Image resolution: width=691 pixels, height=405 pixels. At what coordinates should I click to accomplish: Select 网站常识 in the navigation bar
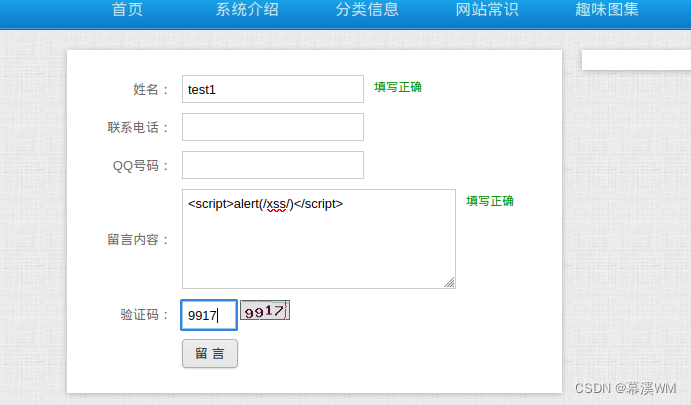tap(487, 9)
